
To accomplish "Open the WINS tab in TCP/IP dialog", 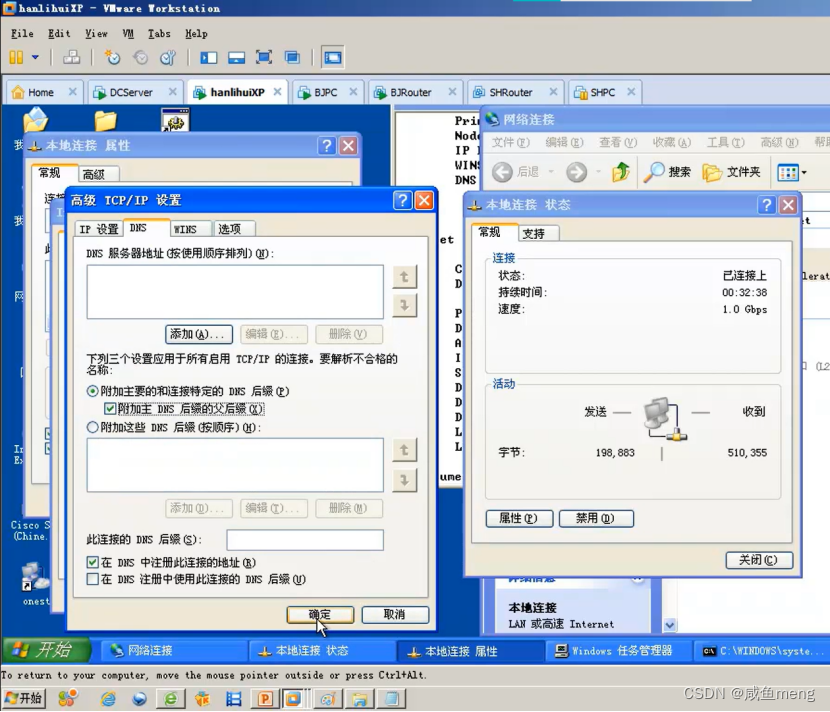I will coord(185,229).
